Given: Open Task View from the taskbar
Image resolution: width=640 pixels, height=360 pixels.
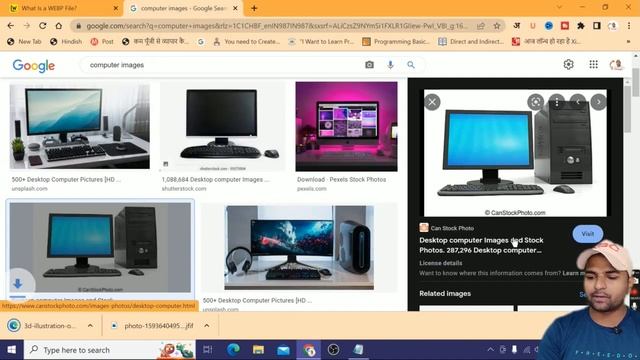Looking at the screenshot, I should pos(208,350).
